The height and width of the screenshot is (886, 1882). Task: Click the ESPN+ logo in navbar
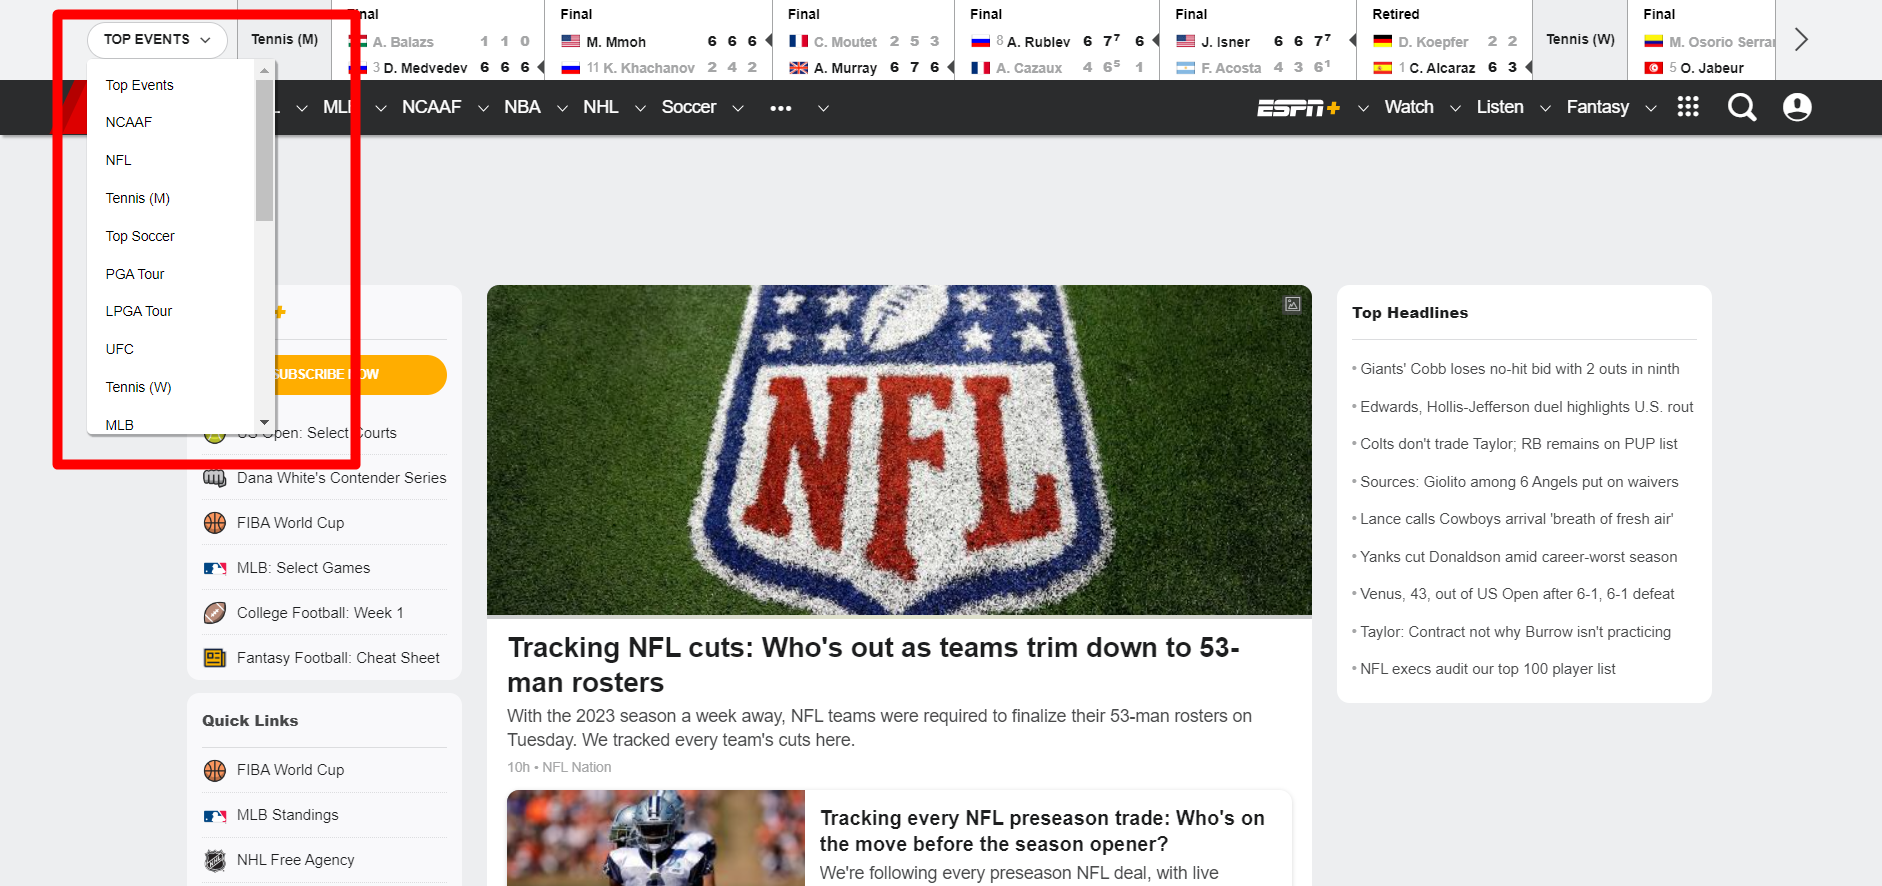(1297, 108)
